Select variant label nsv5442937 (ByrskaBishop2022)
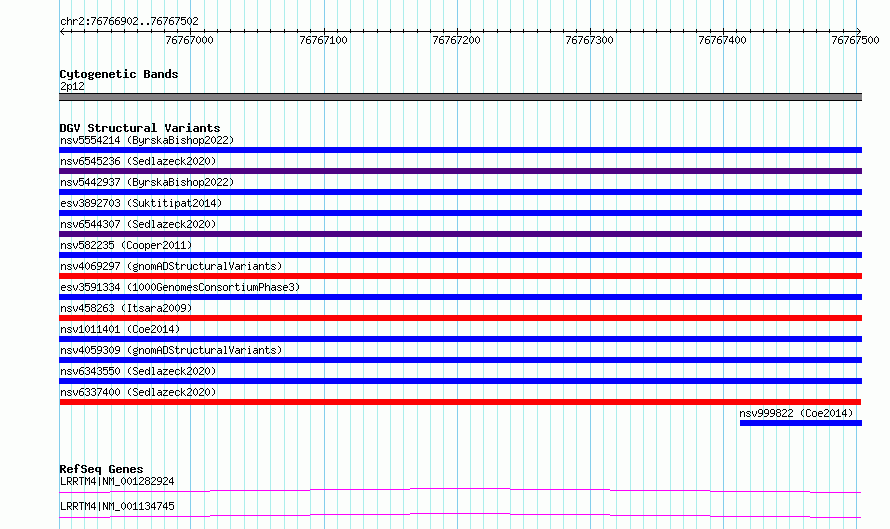890x529 pixels. point(147,182)
